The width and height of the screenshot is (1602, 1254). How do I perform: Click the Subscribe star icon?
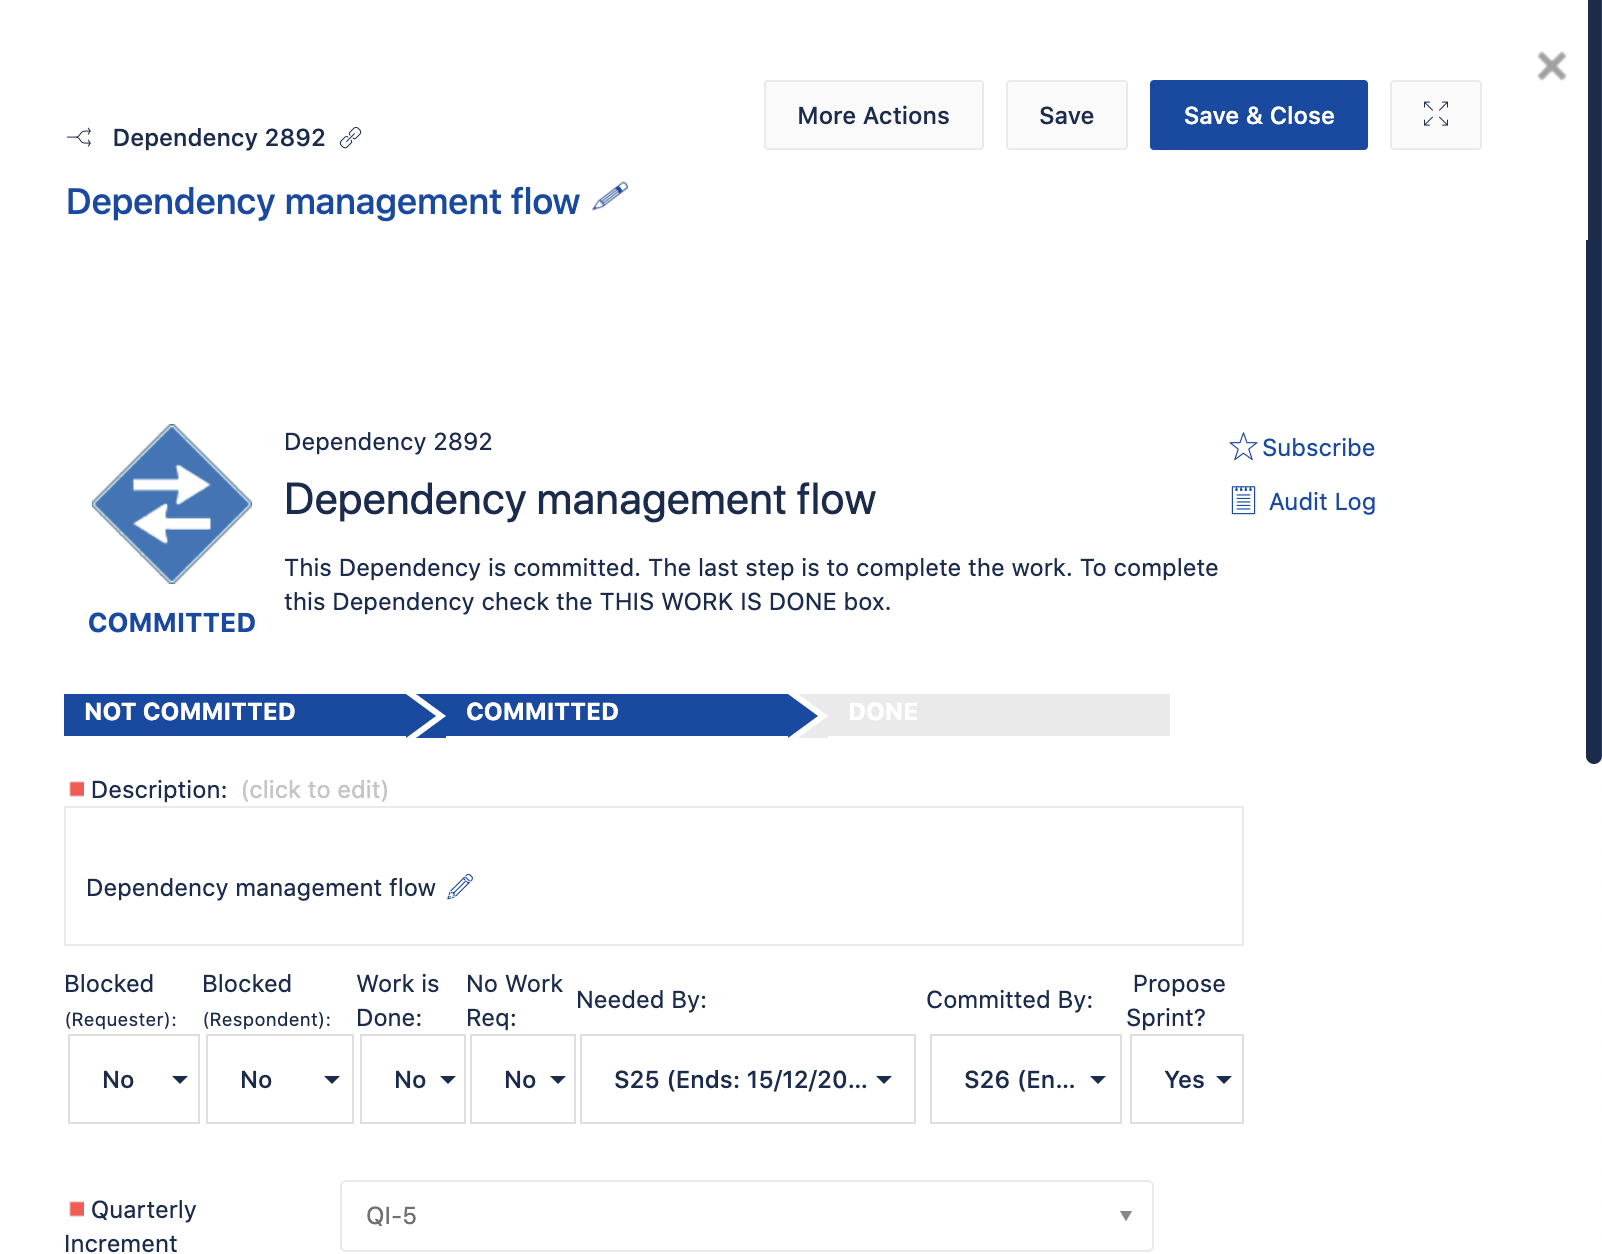click(x=1243, y=446)
